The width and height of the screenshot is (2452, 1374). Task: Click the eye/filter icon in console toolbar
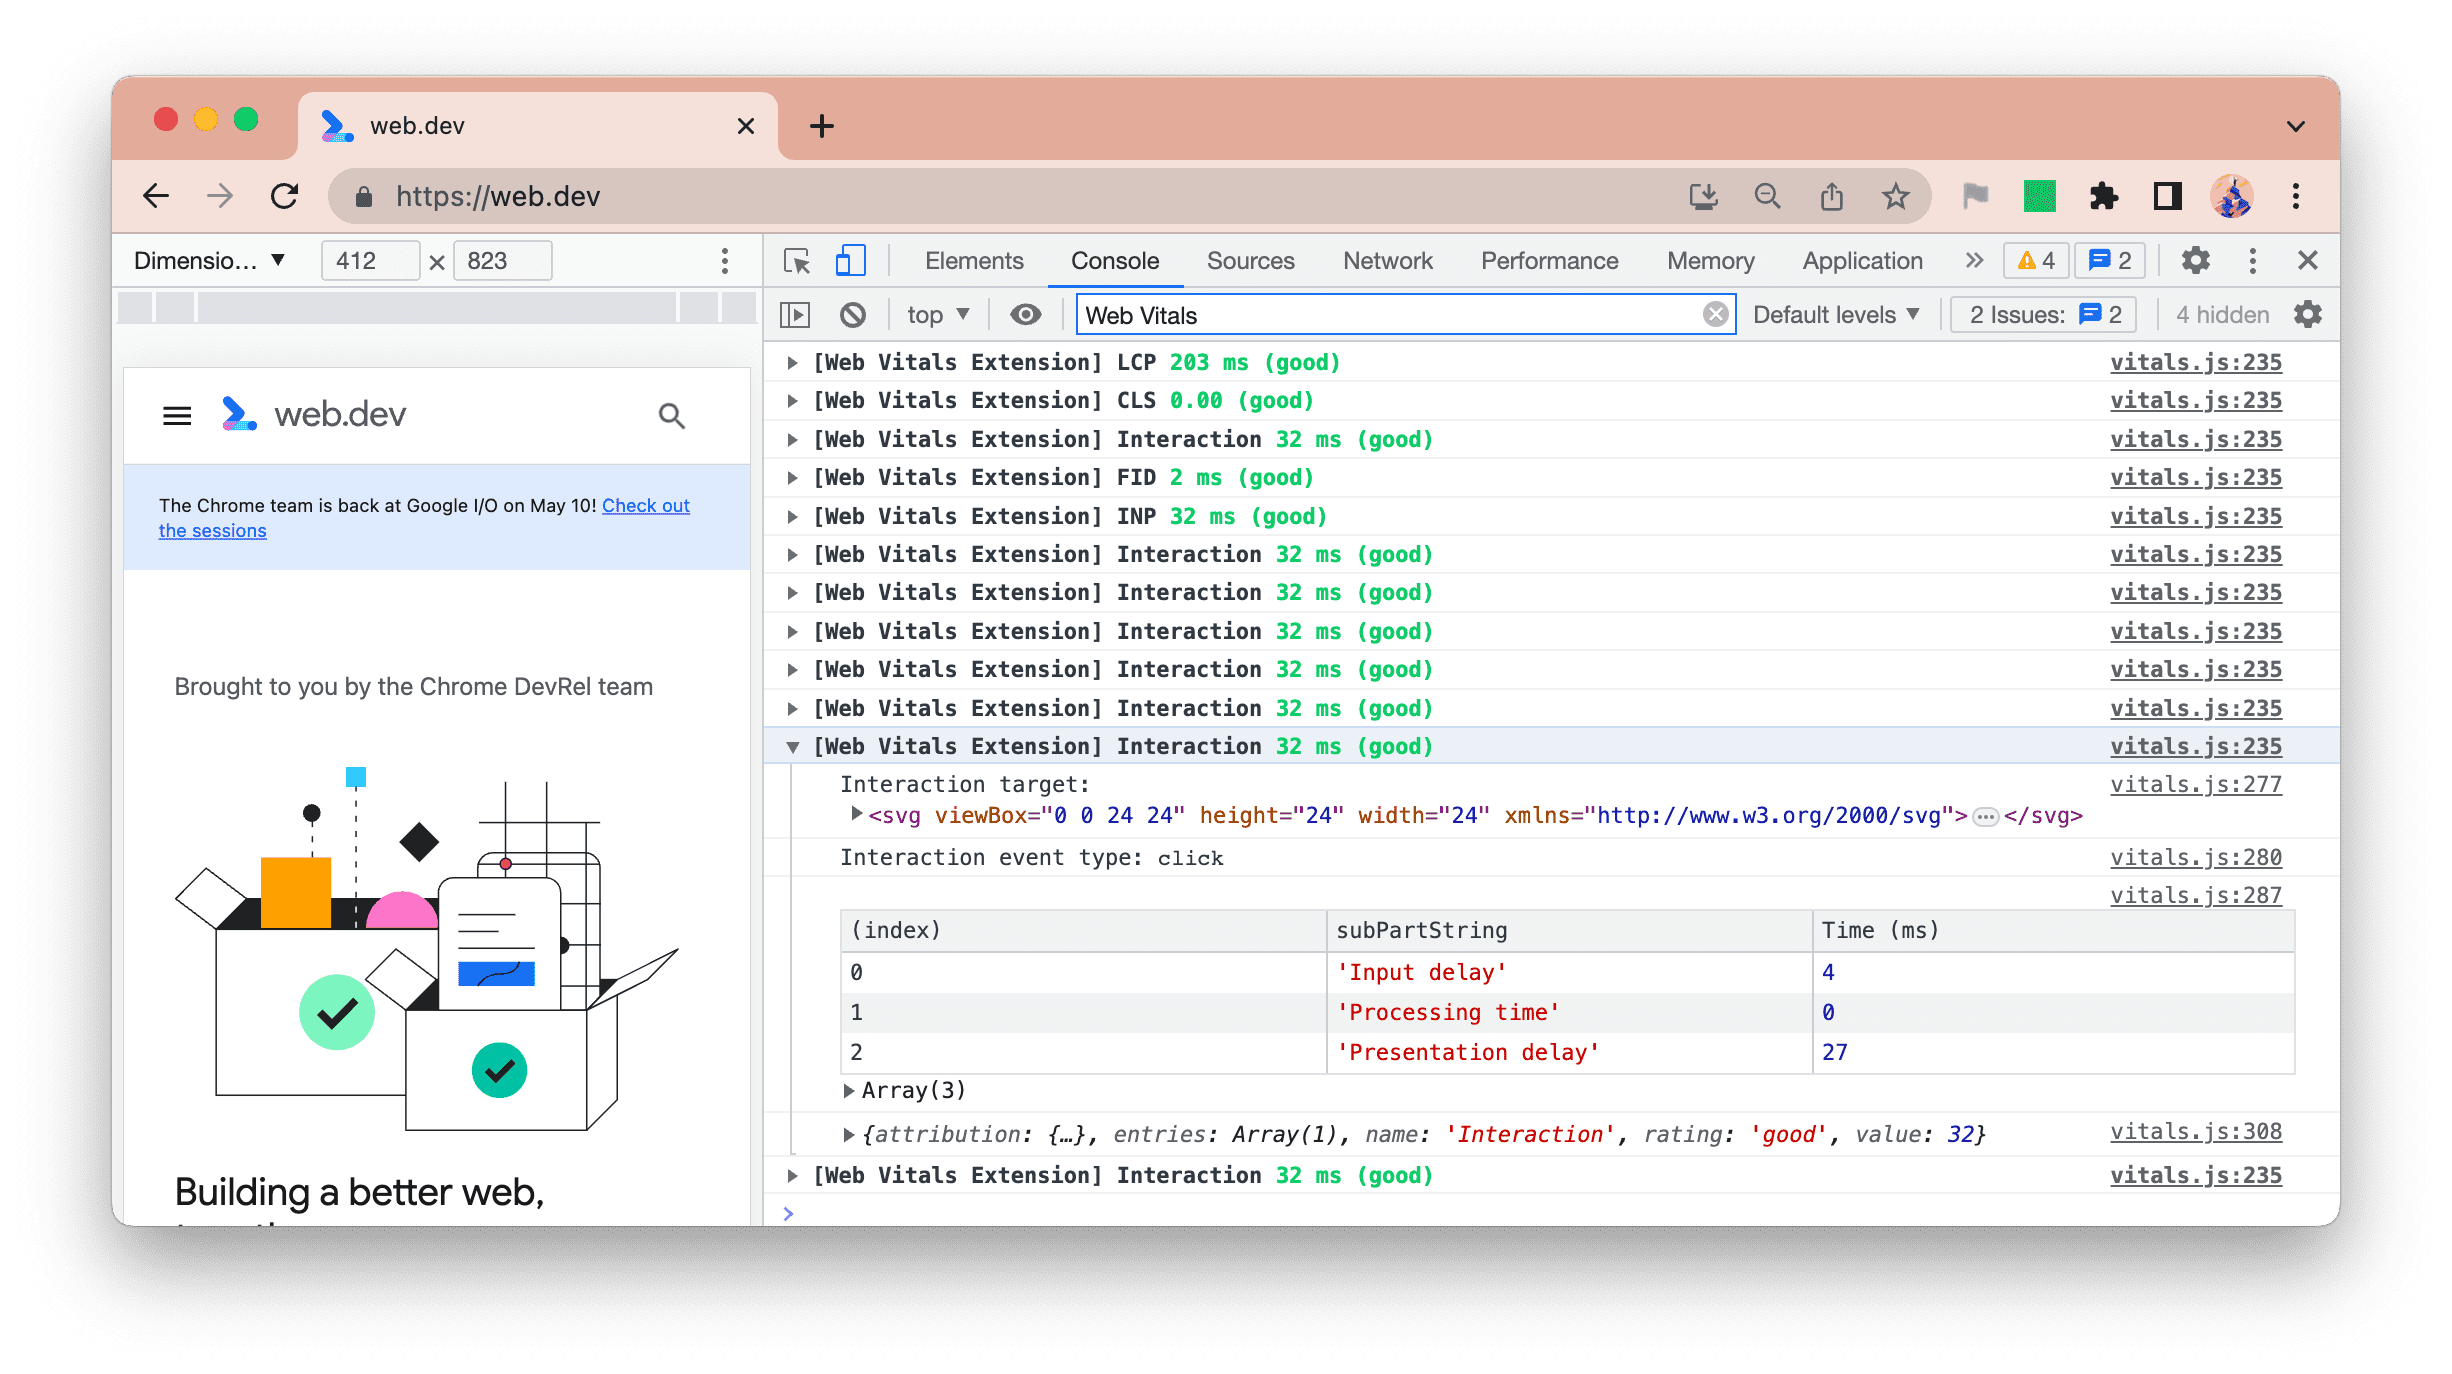[x=1026, y=315]
